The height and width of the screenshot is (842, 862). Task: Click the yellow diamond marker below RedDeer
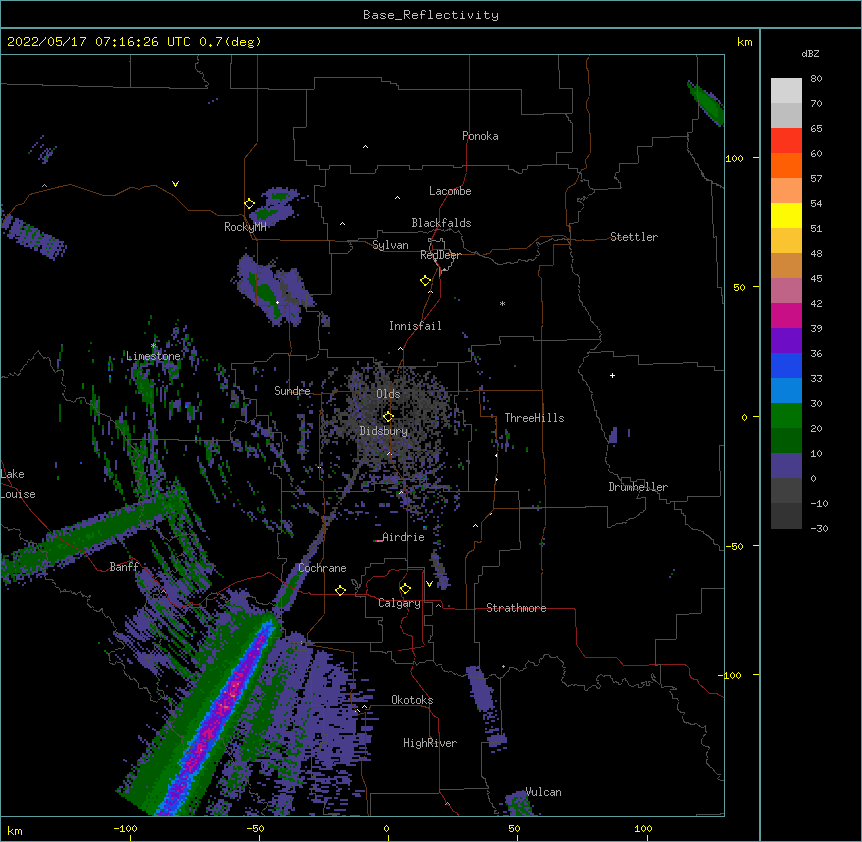426,281
